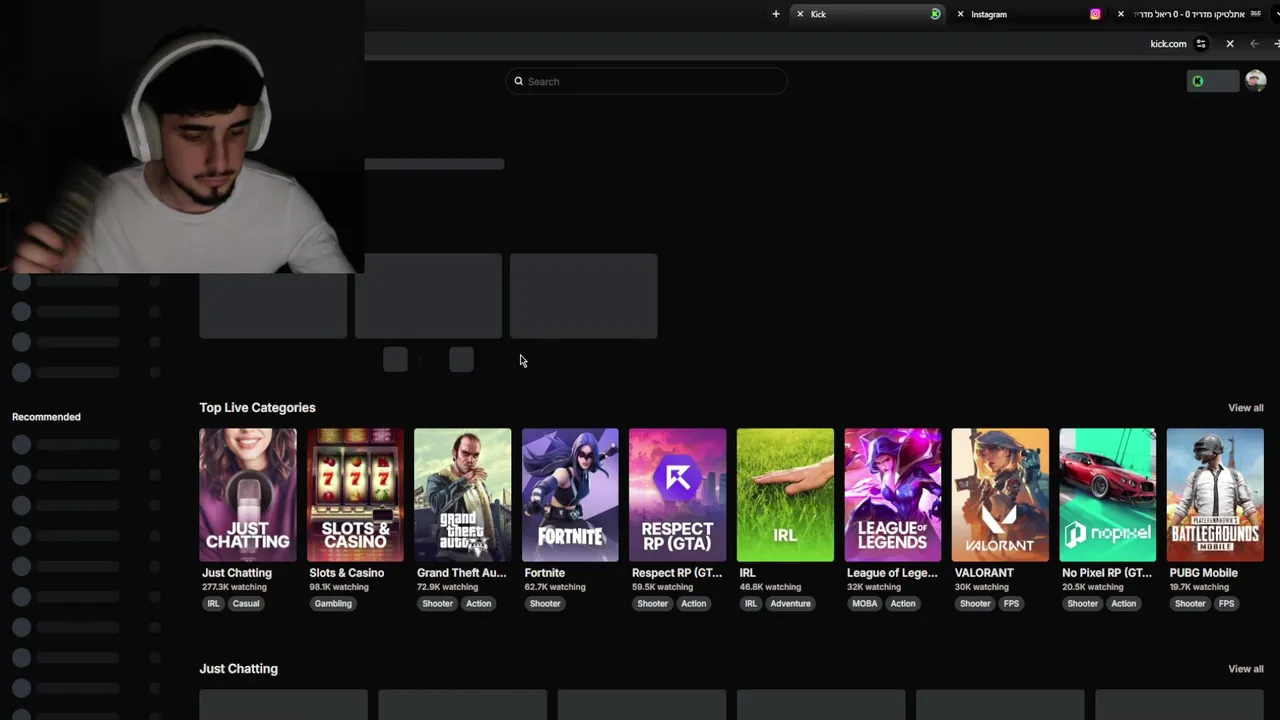Open the VALORANT category thumbnail
1280x720 pixels.
point(1000,495)
